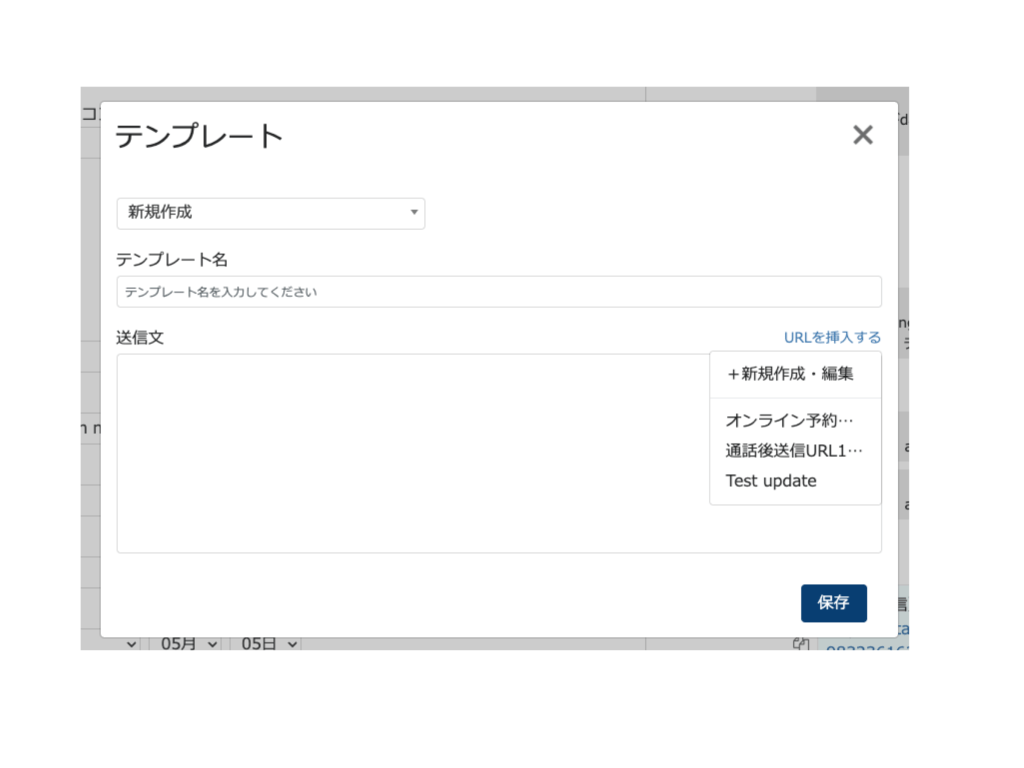The width and height of the screenshot is (1024, 768).
Task: Choose オンライン予約… from the URL list
Action: tap(790, 421)
